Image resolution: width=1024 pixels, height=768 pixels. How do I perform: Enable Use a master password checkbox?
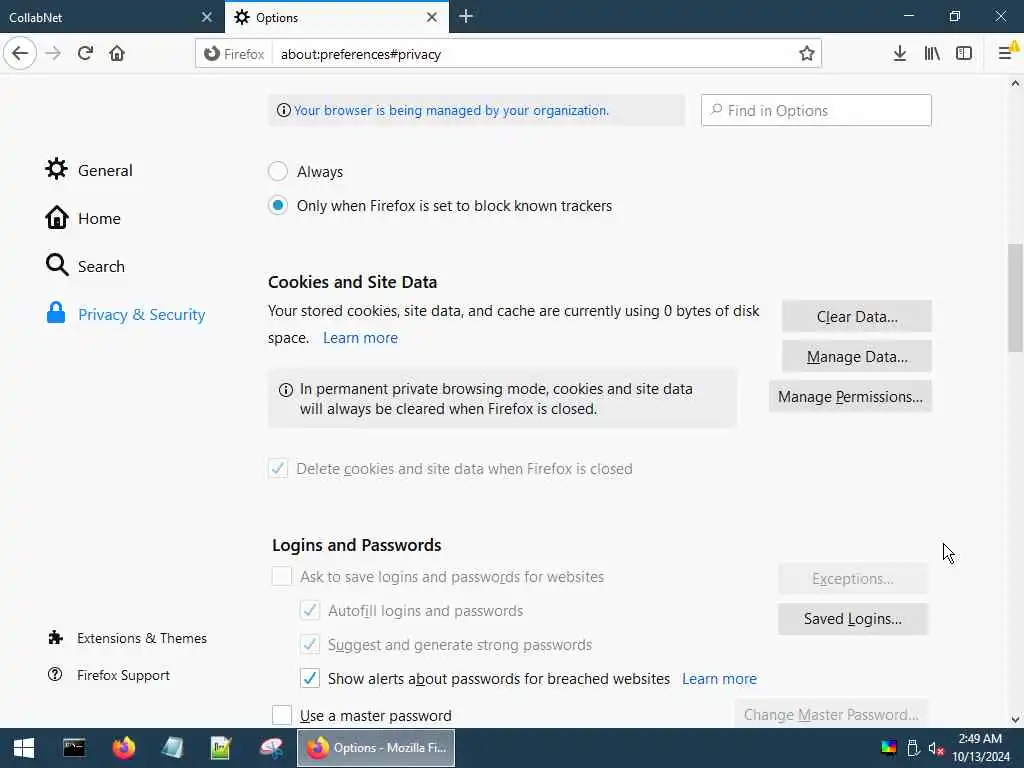coord(281,715)
